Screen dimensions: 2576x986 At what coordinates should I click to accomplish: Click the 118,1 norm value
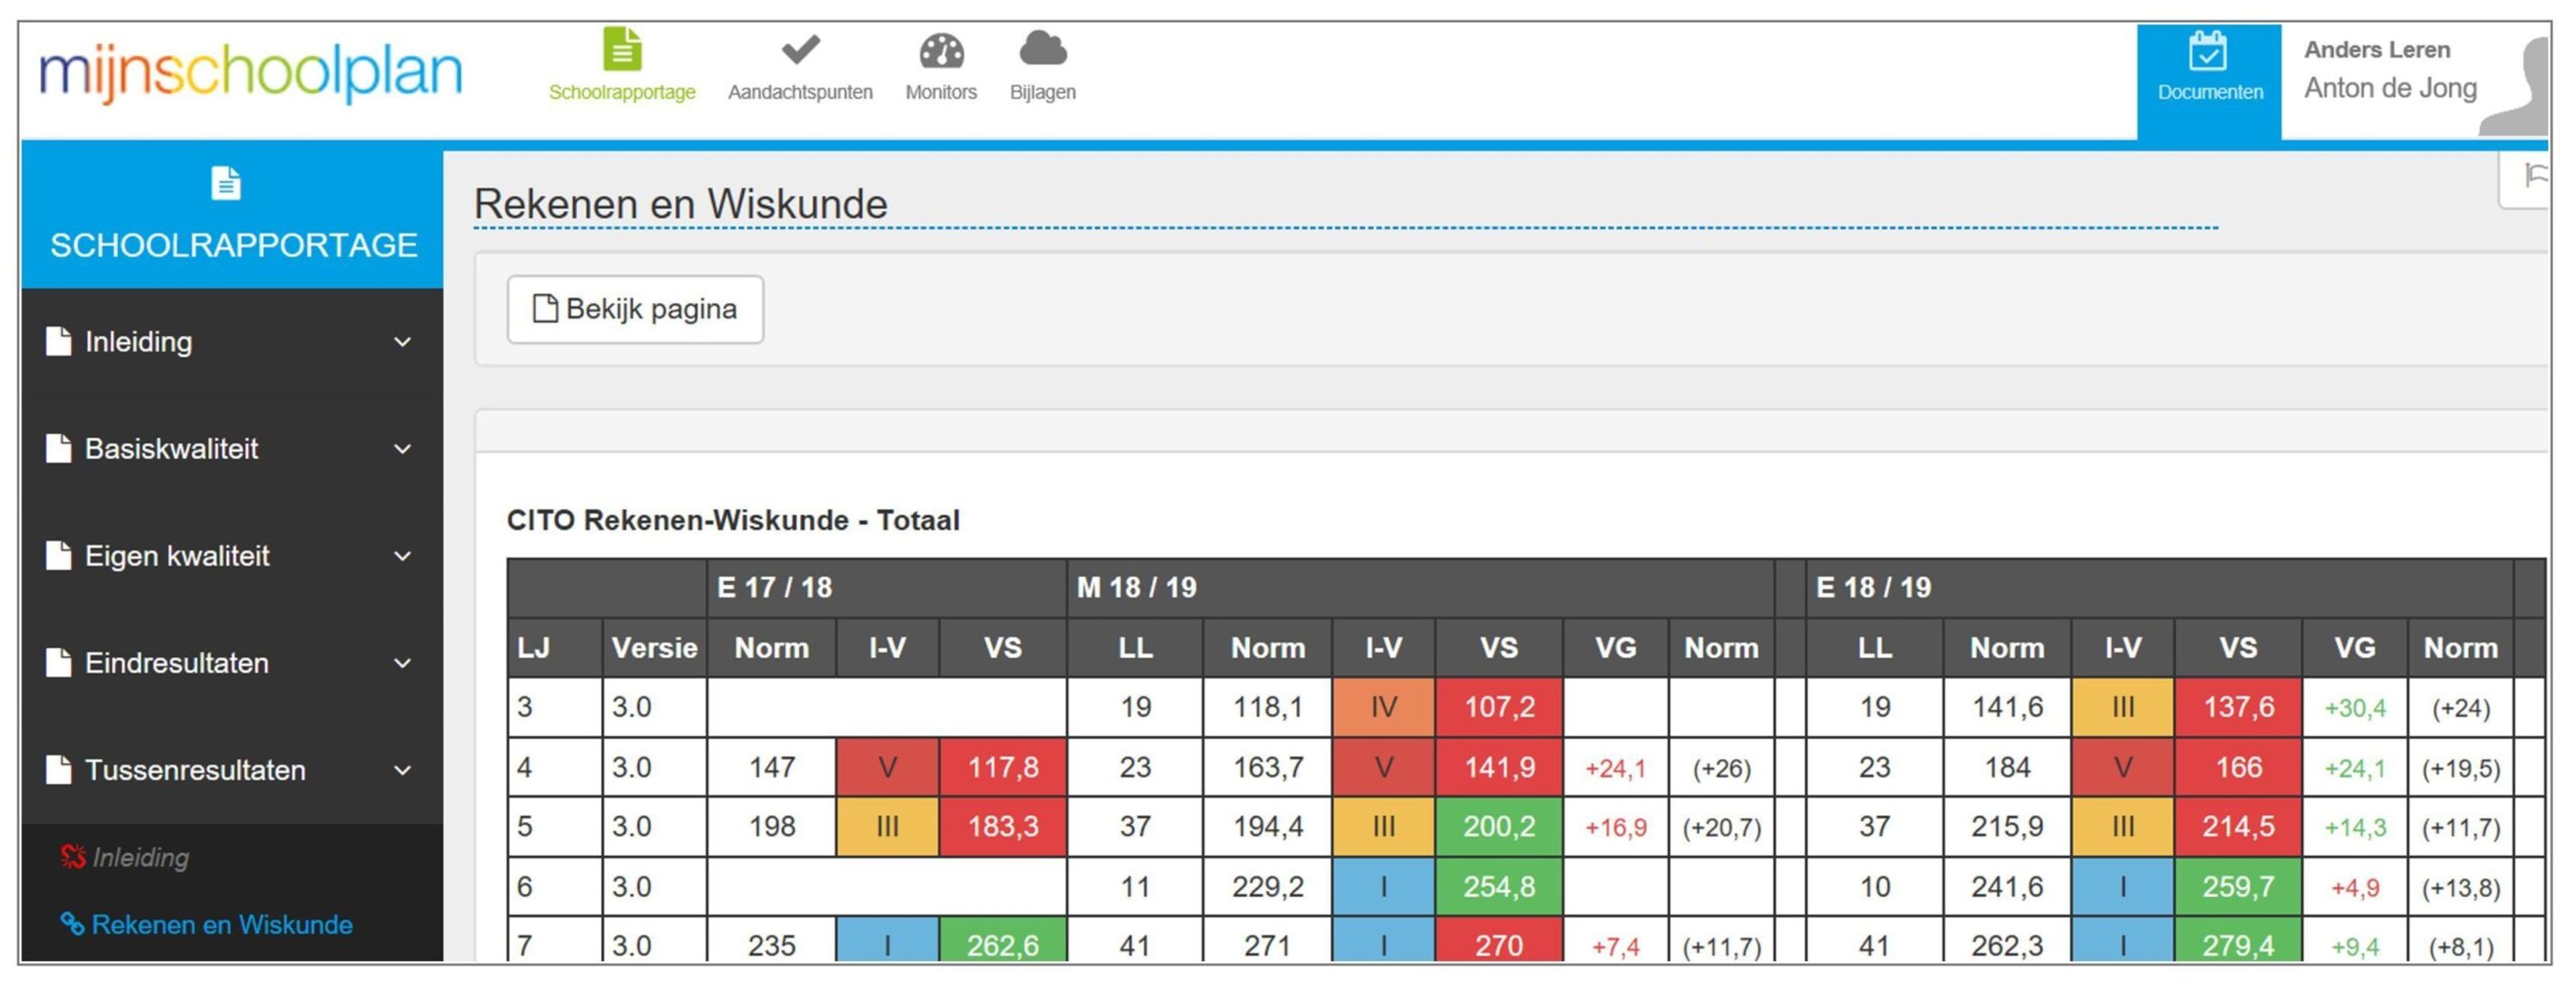[1267, 707]
